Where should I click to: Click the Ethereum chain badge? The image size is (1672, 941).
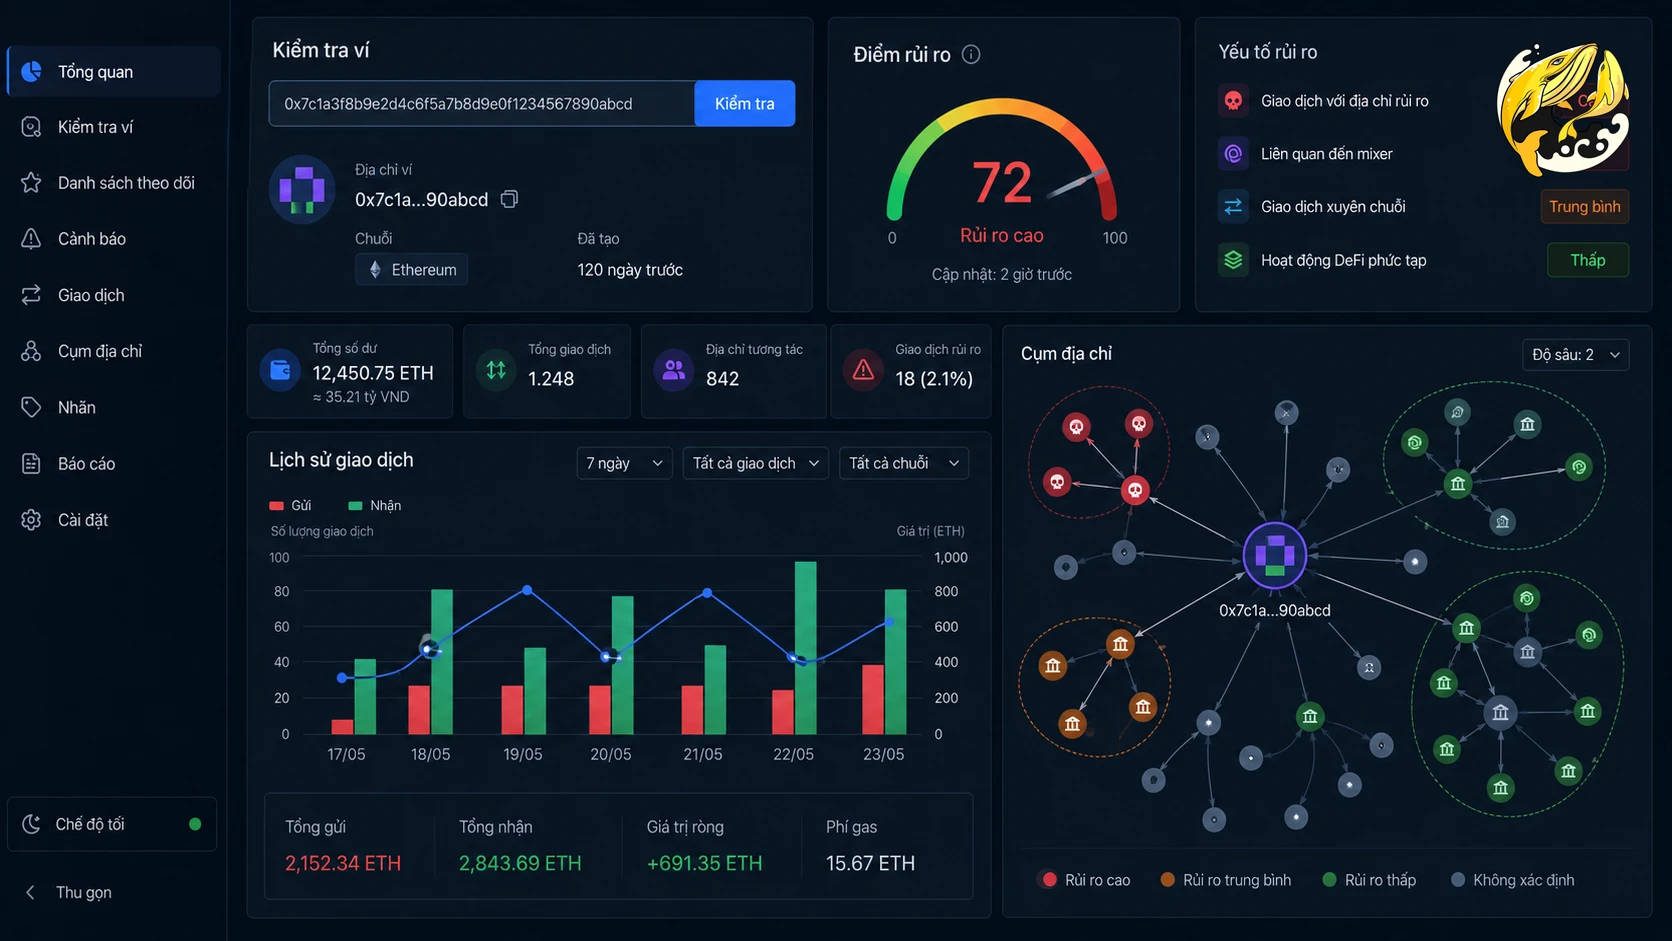pyautogui.click(x=412, y=270)
